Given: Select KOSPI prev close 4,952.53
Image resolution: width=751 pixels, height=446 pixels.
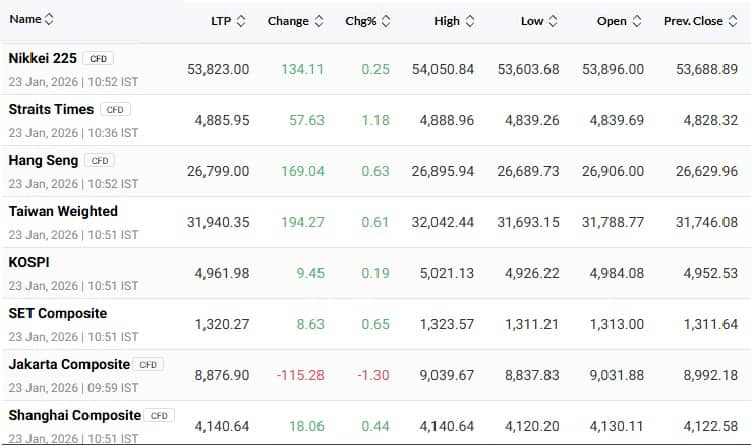Looking at the screenshot, I should (711, 274).
